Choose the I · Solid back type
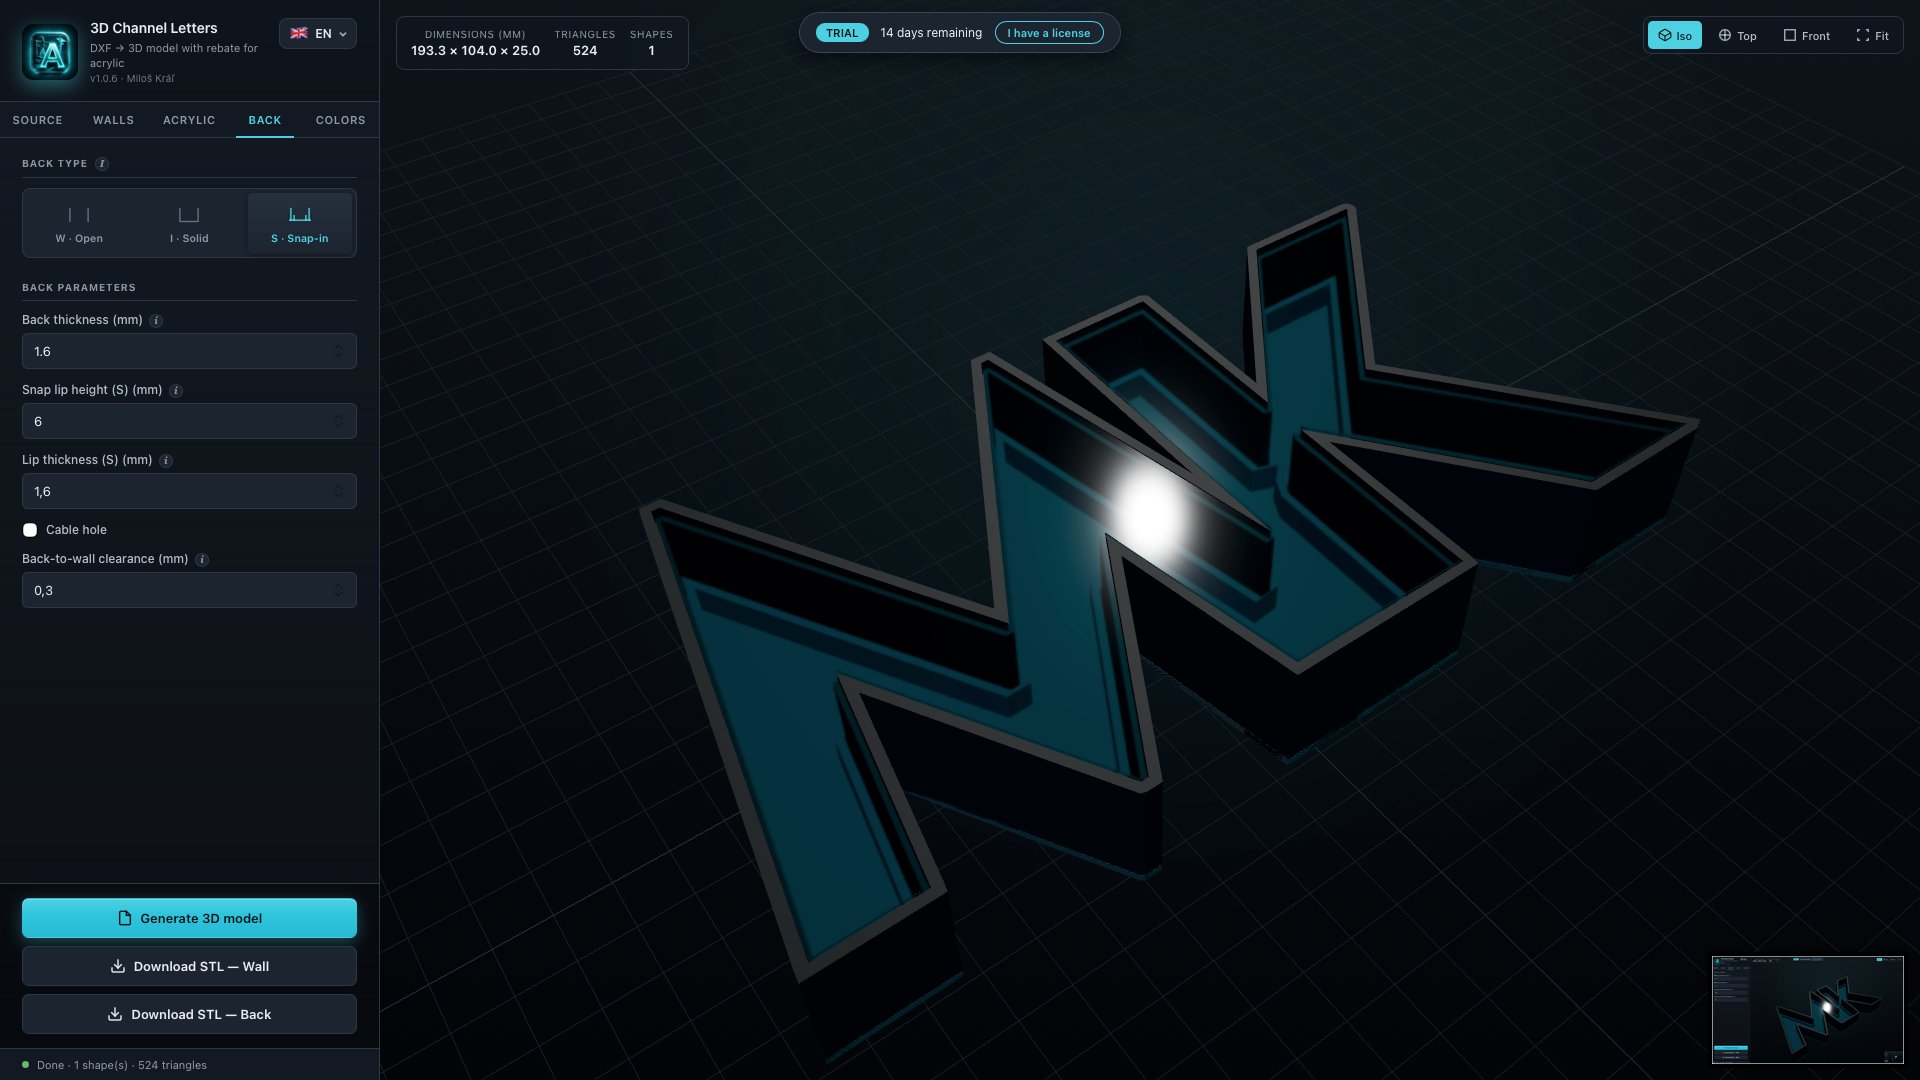1920x1080 pixels. click(x=189, y=224)
